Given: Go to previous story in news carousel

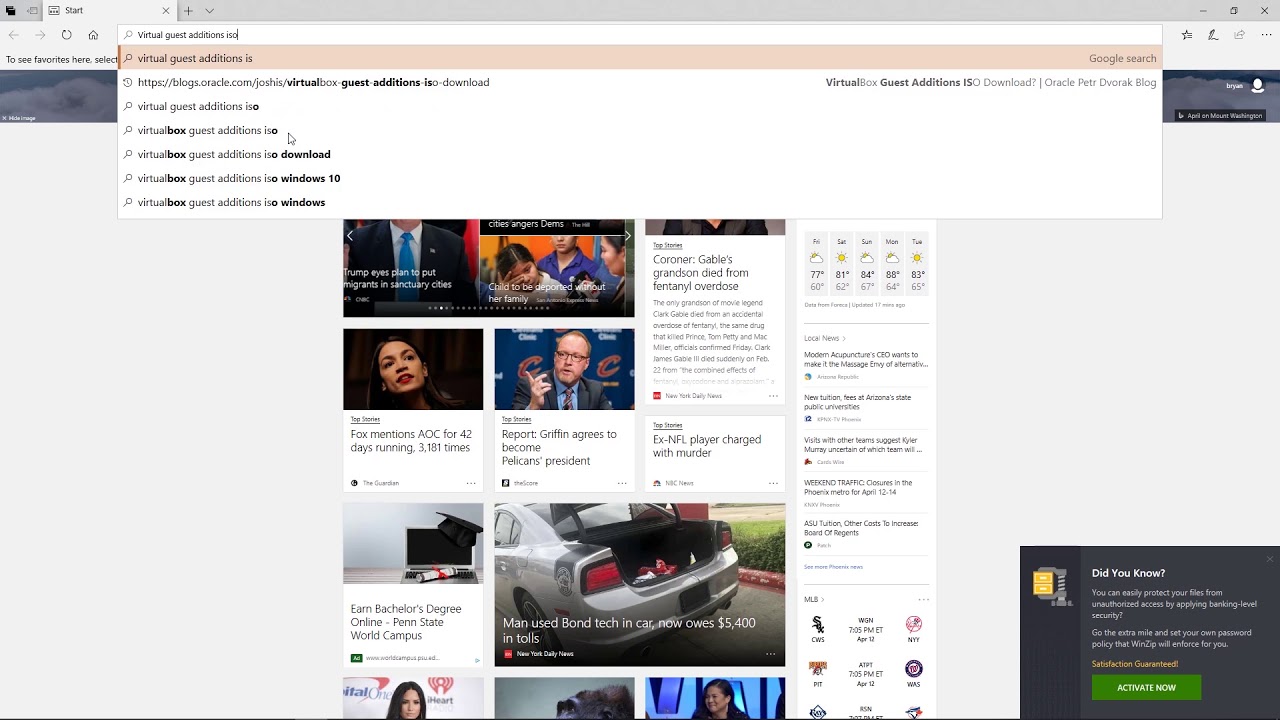Looking at the screenshot, I should coord(350,236).
